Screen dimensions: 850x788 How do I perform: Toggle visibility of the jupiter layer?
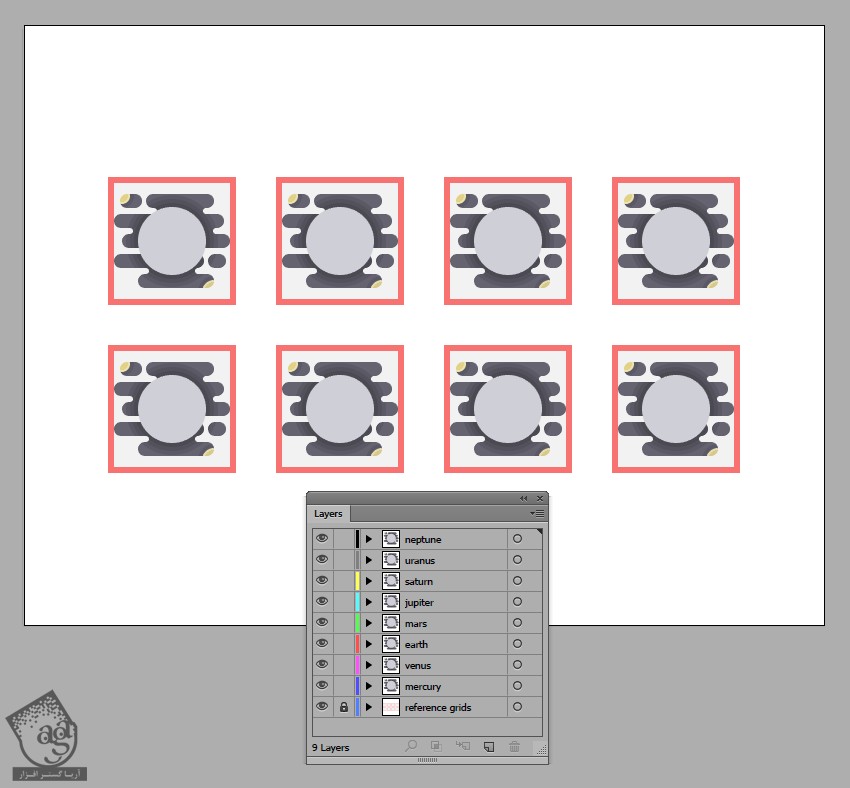(x=322, y=602)
